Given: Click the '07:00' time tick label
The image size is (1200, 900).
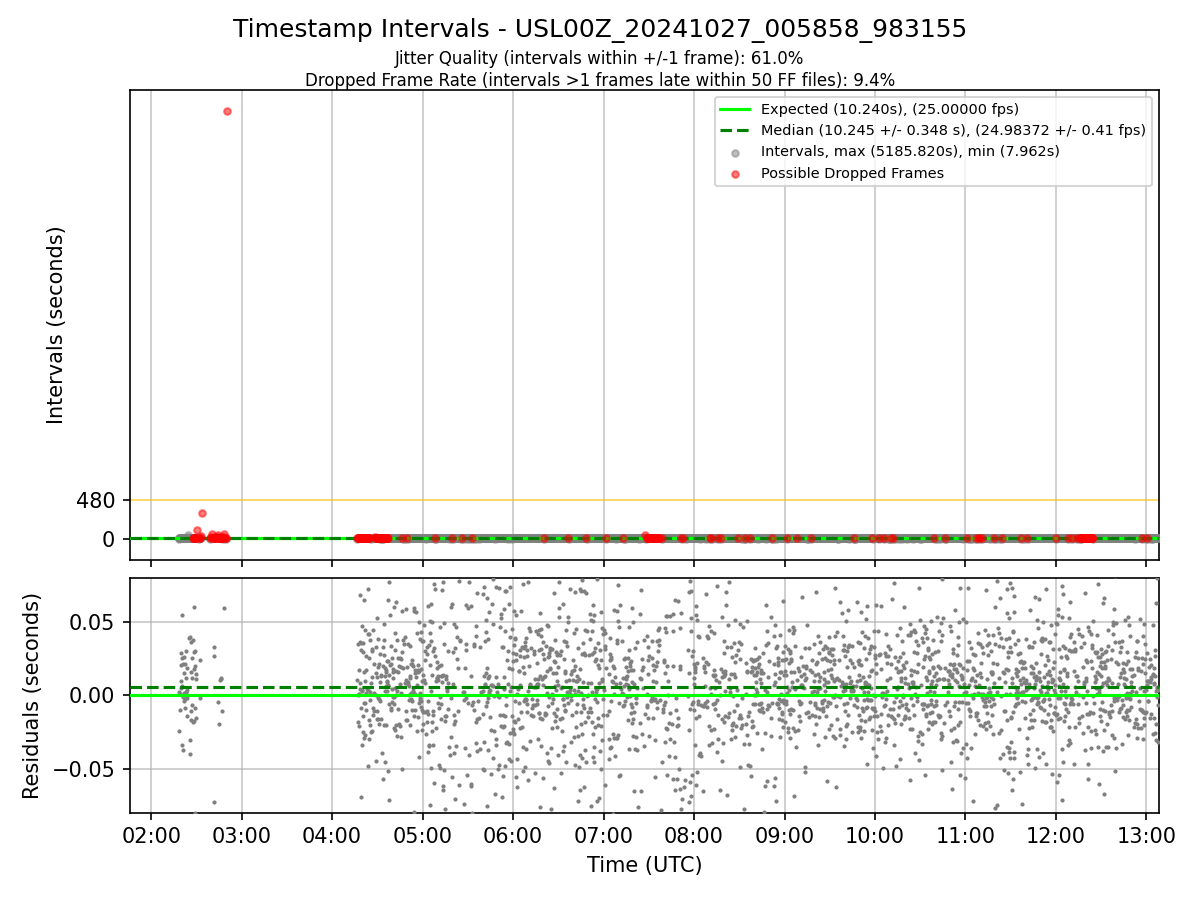Looking at the screenshot, I should tap(604, 835).
